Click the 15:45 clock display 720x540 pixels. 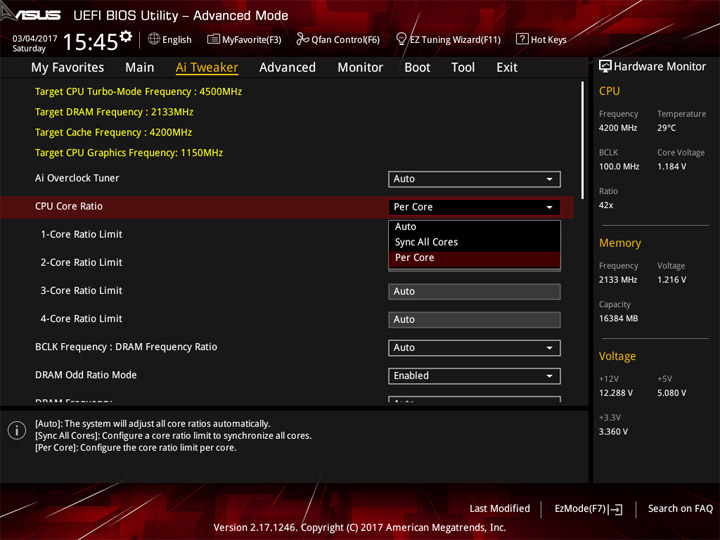(x=90, y=42)
